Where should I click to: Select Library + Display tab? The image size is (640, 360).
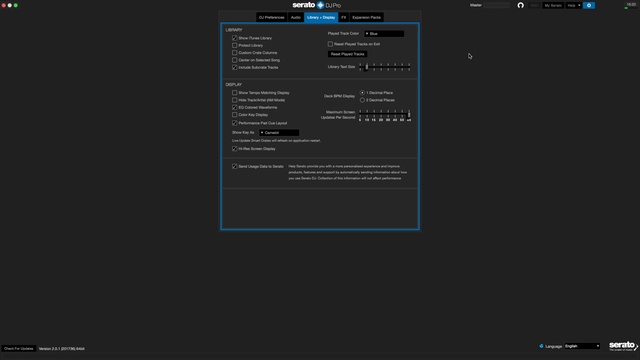coord(321,18)
